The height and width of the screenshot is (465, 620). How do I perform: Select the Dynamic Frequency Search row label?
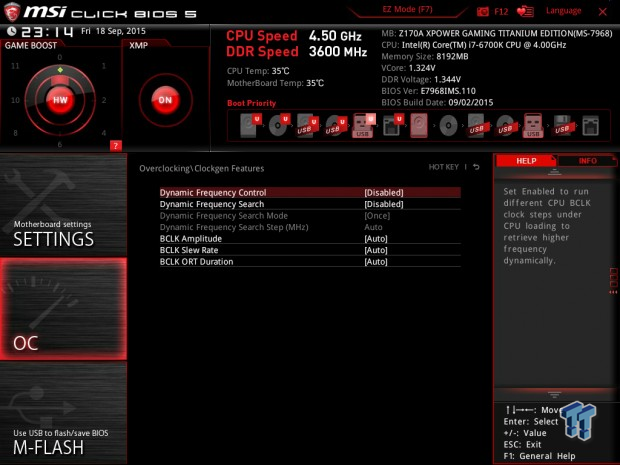(x=212, y=204)
